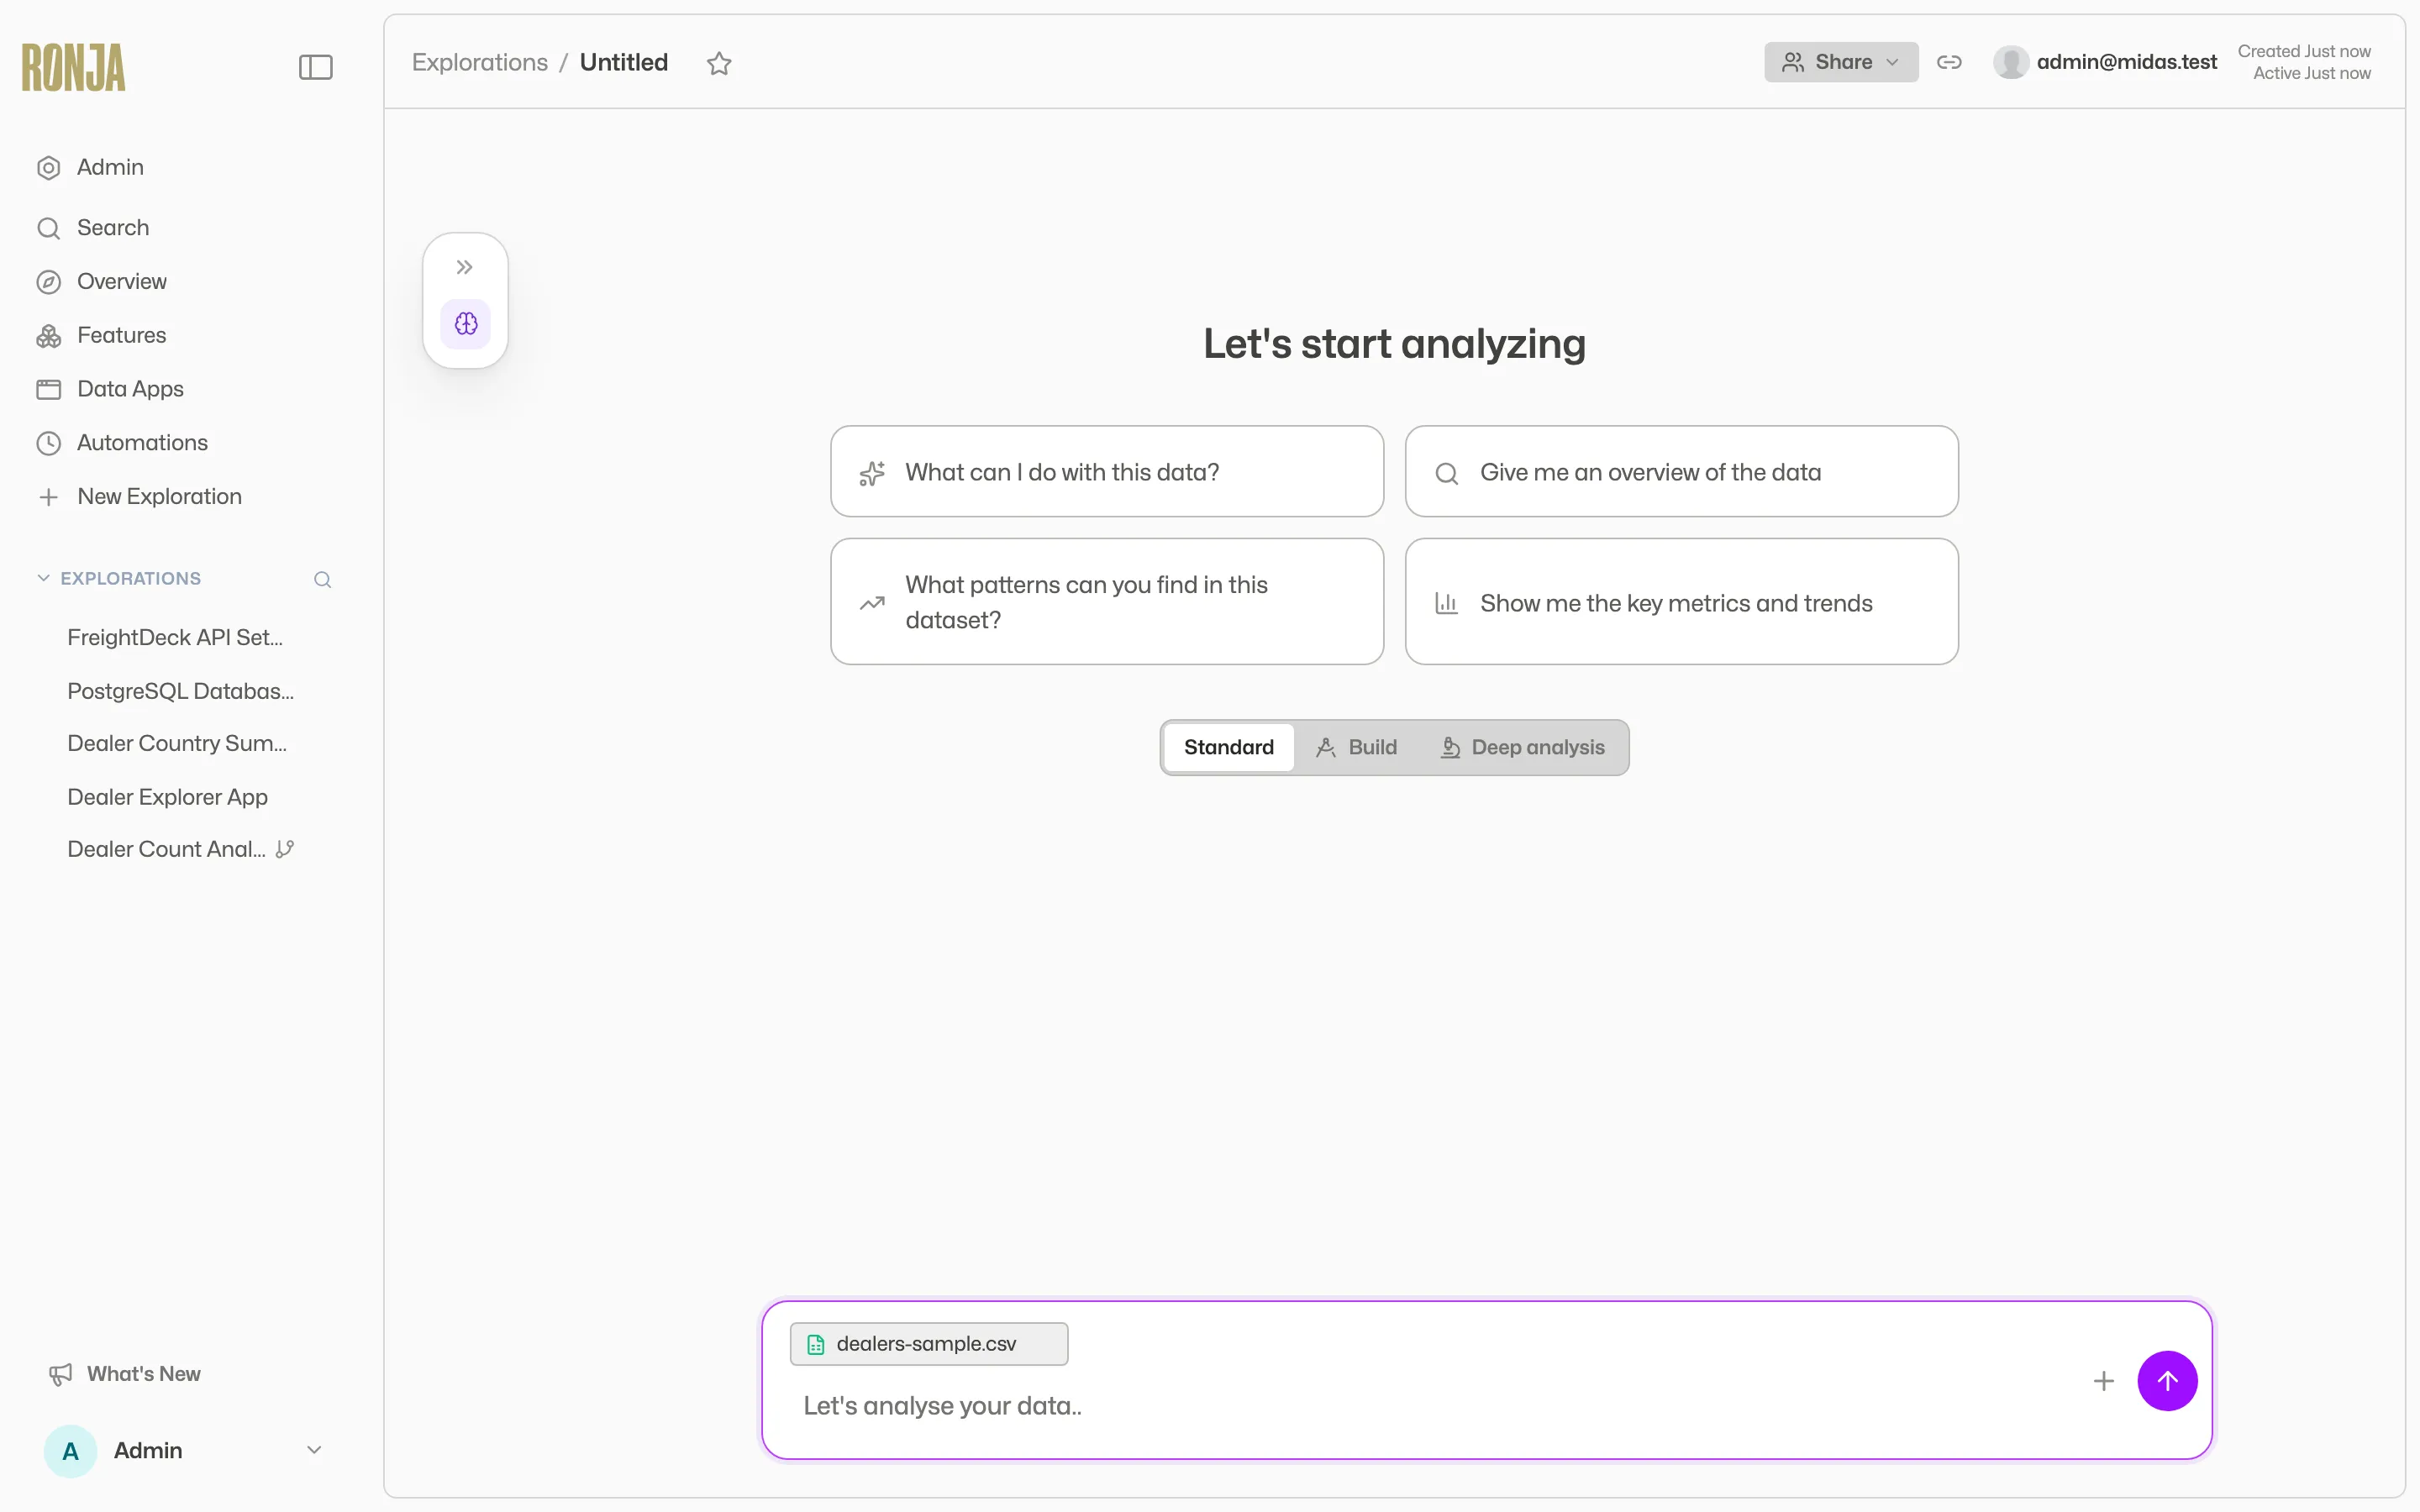Copy link with the chain icon
Viewport: 2420px width, 1512px height.
point(1949,62)
